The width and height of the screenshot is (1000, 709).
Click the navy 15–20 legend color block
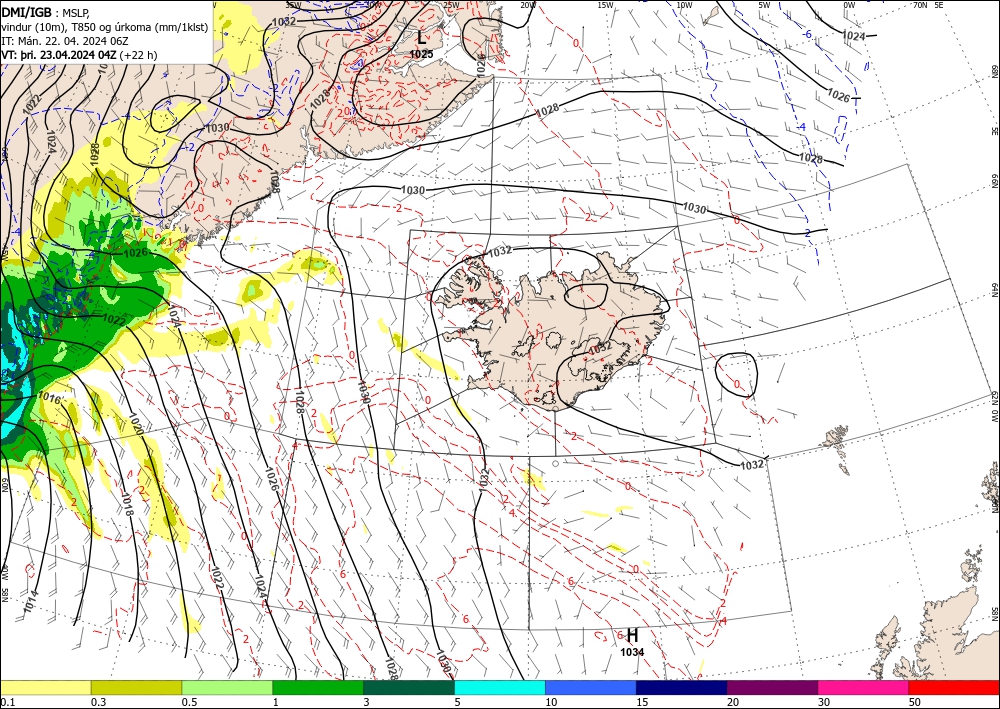pyautogui.click(x=682, y=687)
